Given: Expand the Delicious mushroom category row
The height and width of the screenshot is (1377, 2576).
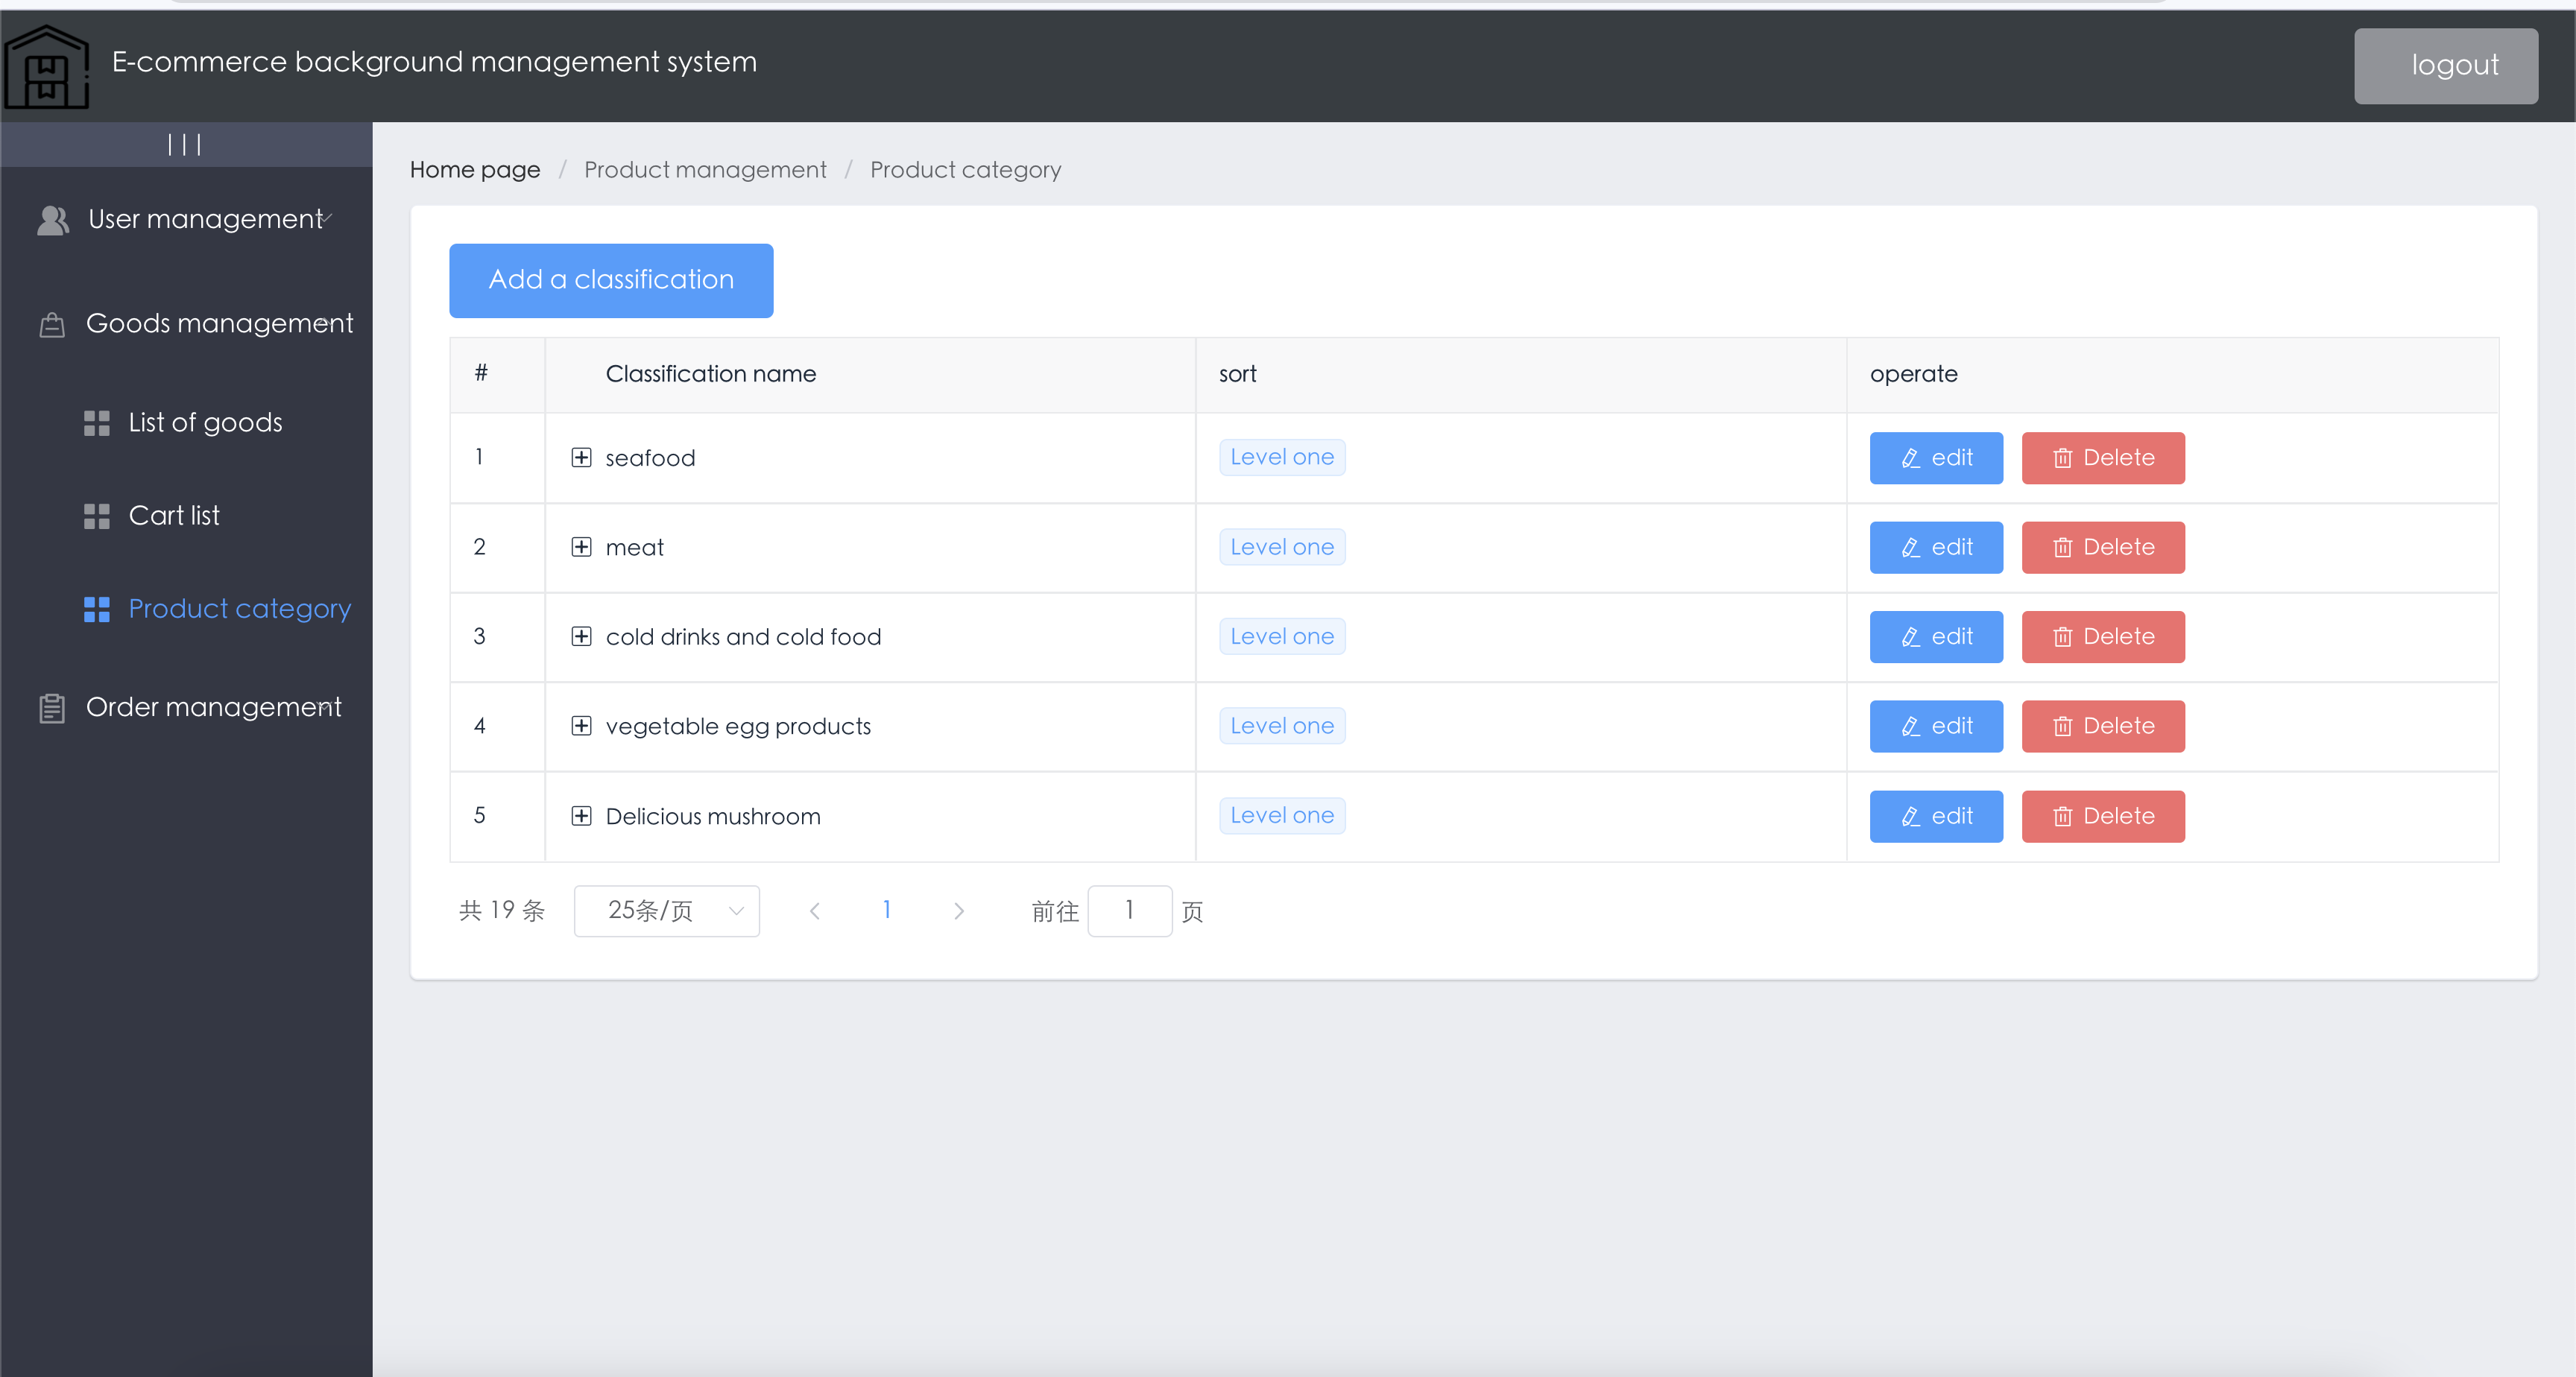Looking at the screenshot, I should pyautogui.click(x=582, y=816).
